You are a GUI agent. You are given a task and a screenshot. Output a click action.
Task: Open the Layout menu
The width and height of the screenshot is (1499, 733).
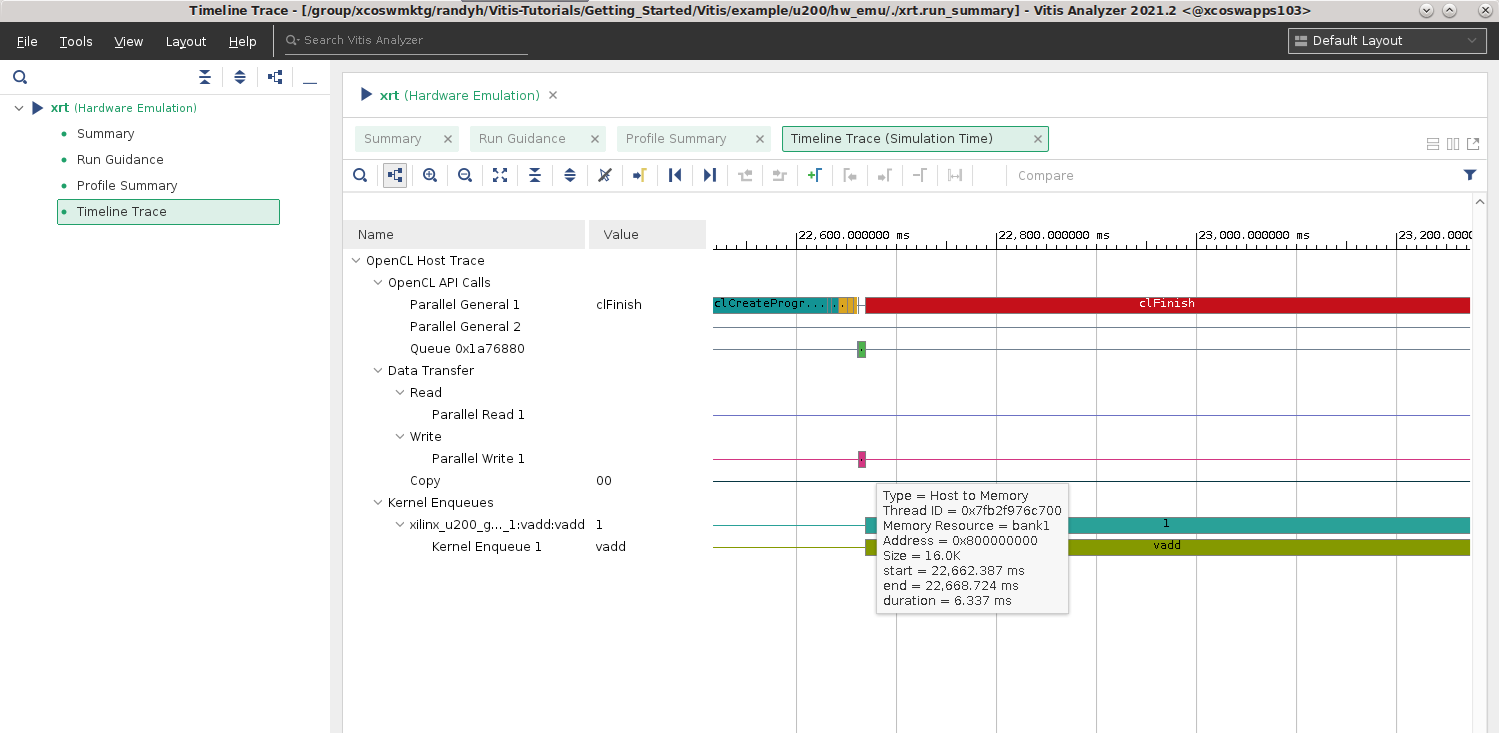pos(186,41)
